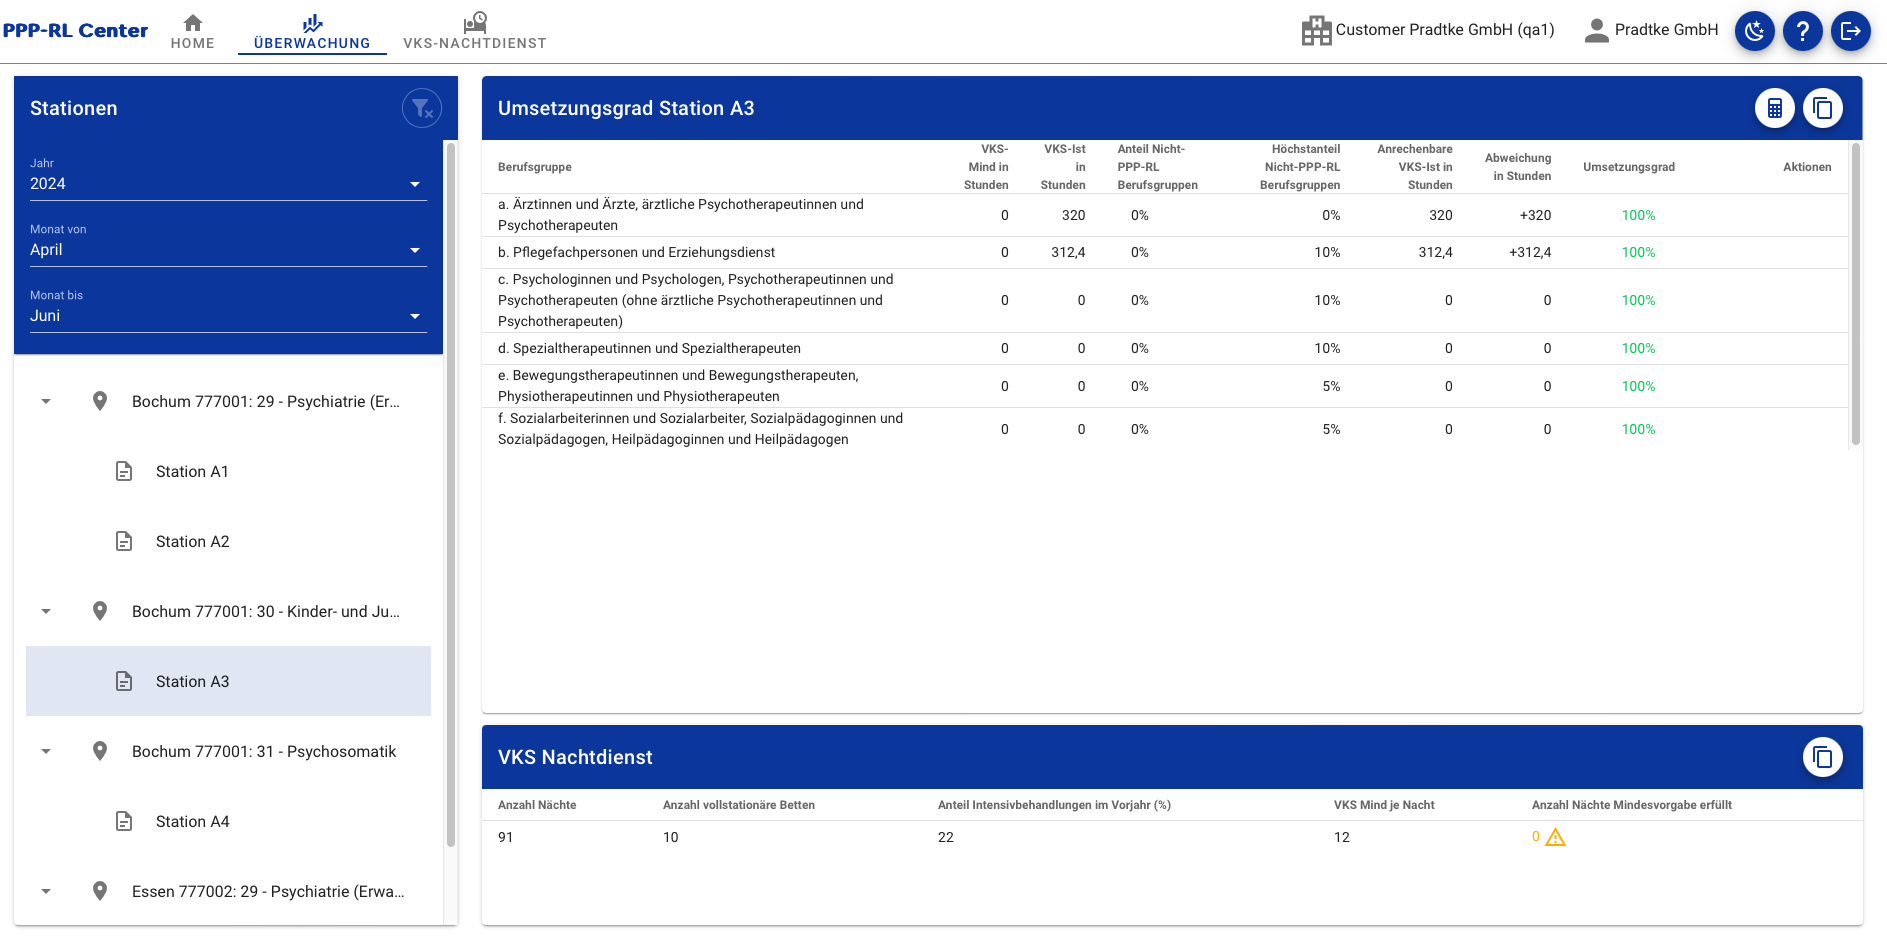
Task: Click the Umsetzungsgrad column header
Action: 1629,167
